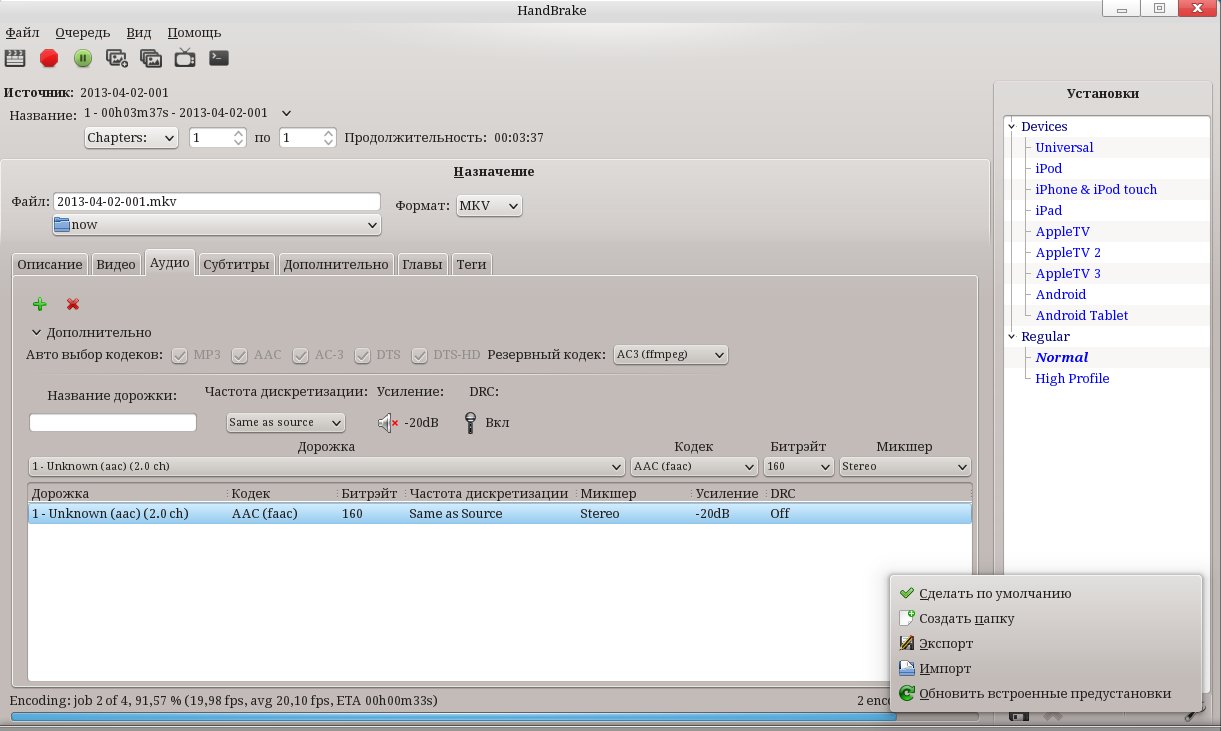Open the Файл menu
The width and height of the screenshot is (1221, 731).
tap(22, 33)
